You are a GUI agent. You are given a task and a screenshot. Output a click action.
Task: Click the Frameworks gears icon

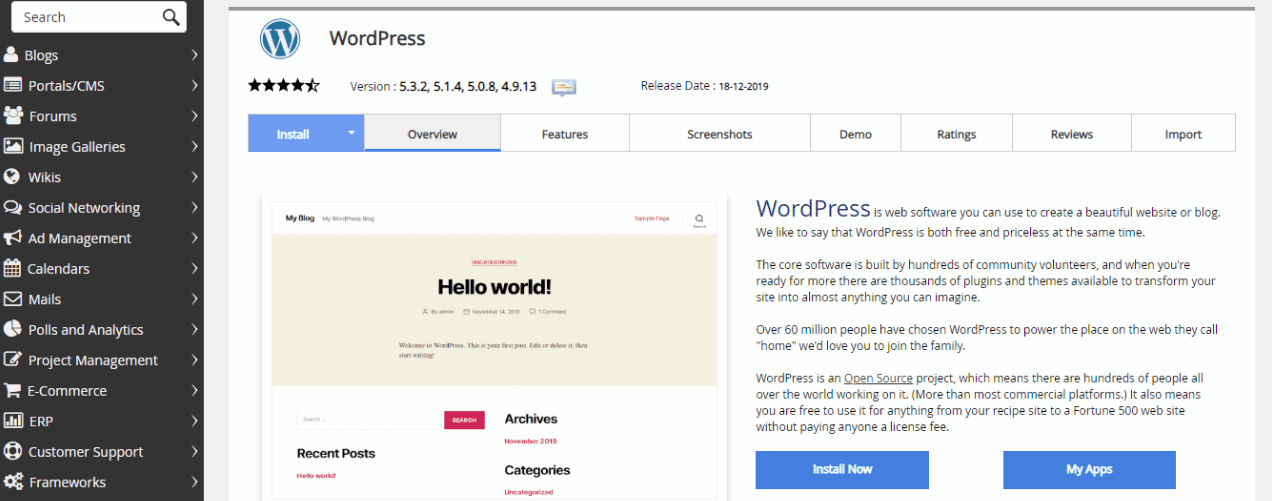[13, 482]
